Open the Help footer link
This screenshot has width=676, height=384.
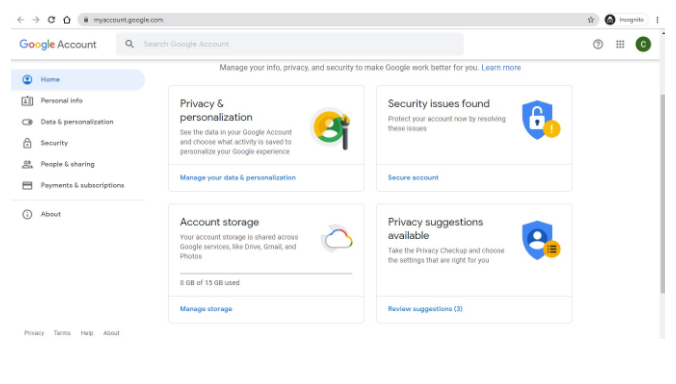click(87, 333)
